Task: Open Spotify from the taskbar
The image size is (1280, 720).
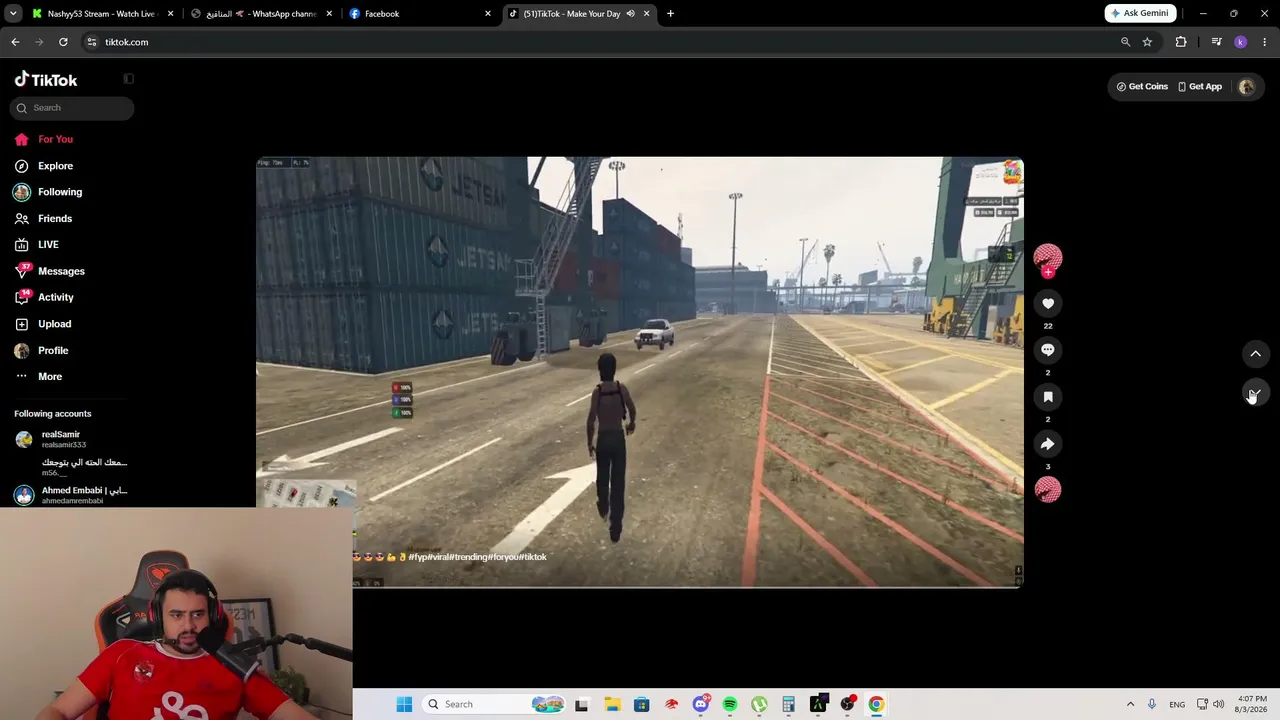Action: (x=730, y=704)
